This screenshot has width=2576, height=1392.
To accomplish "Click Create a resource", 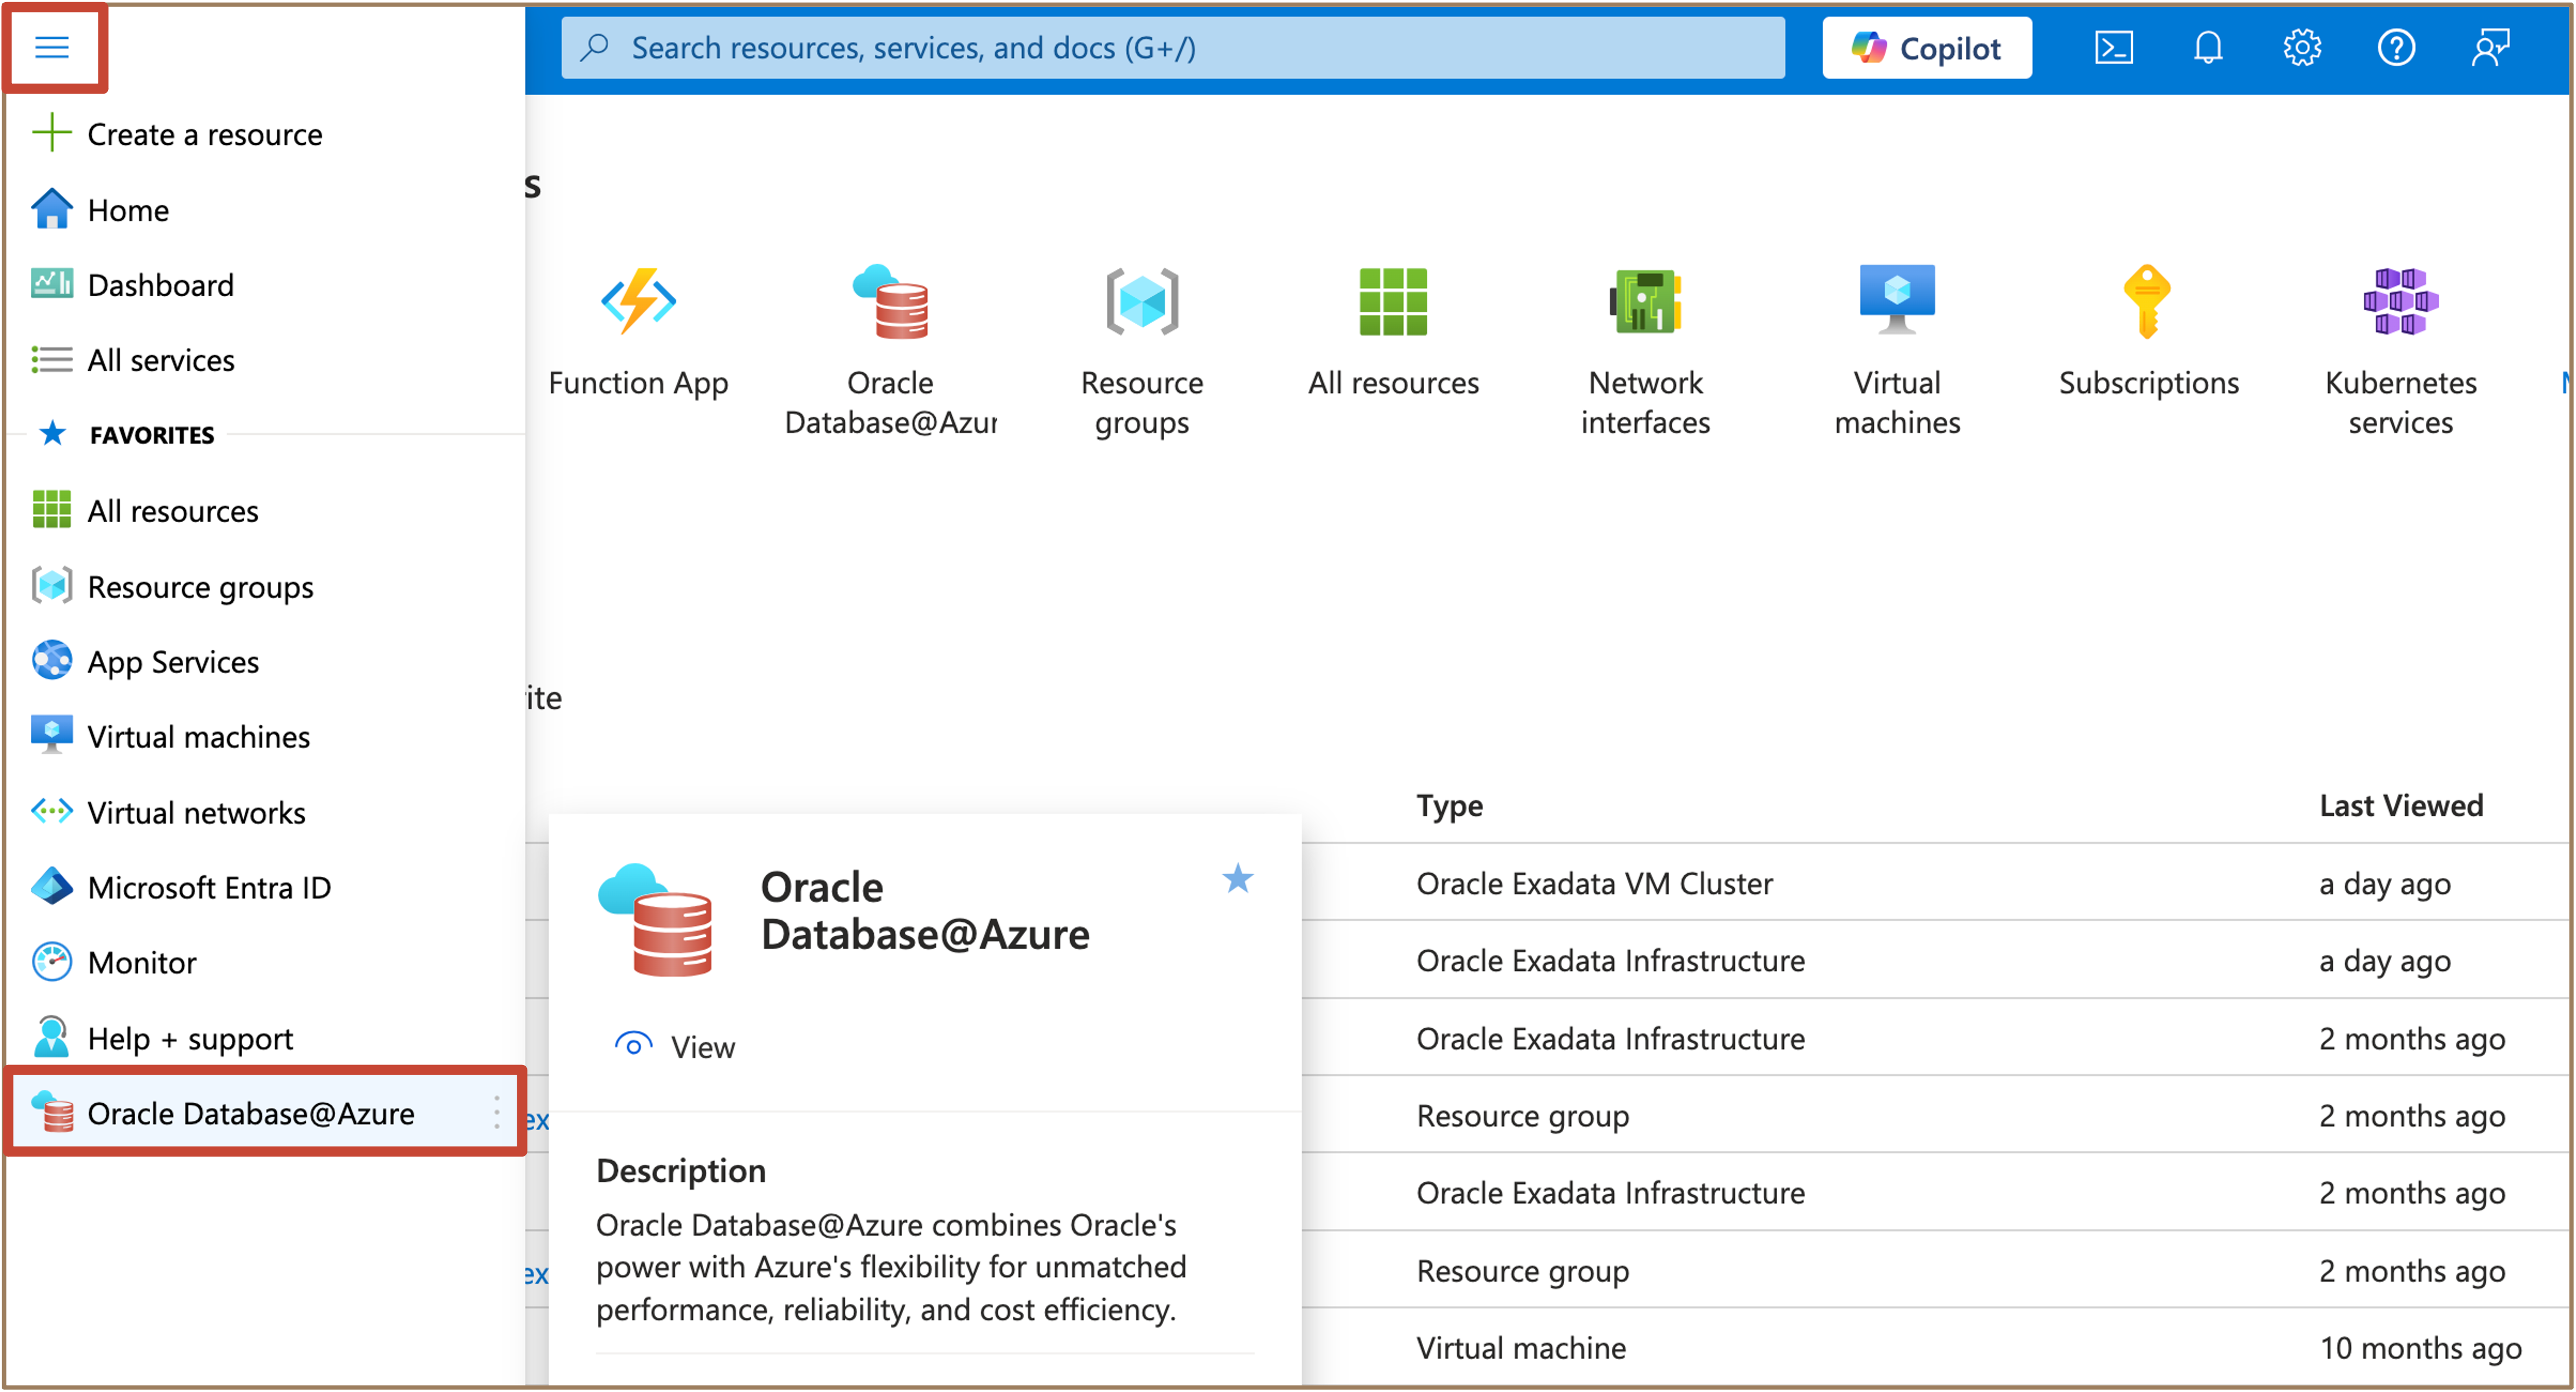I will 204,134.
